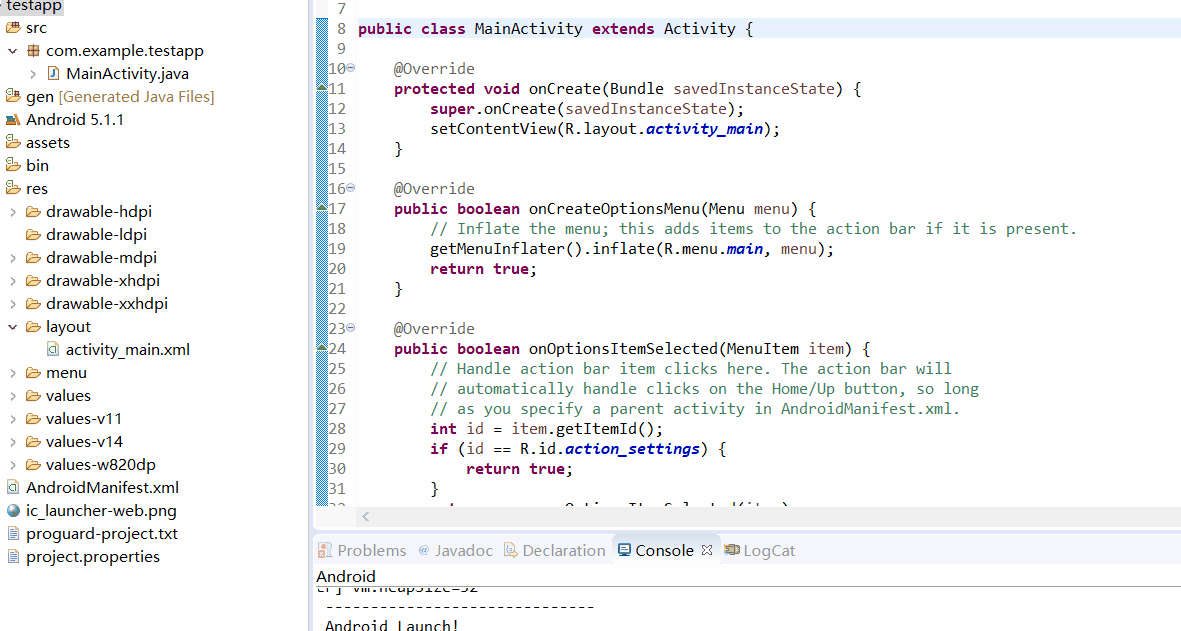Fold onOptionsItemSelected method at line 23
This screenshot has width=1181, height=631.
350,328
